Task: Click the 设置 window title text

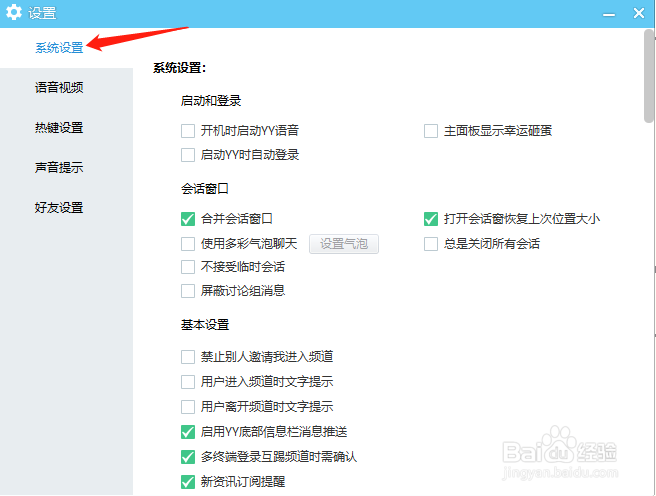Action: (x=42, y=13)
